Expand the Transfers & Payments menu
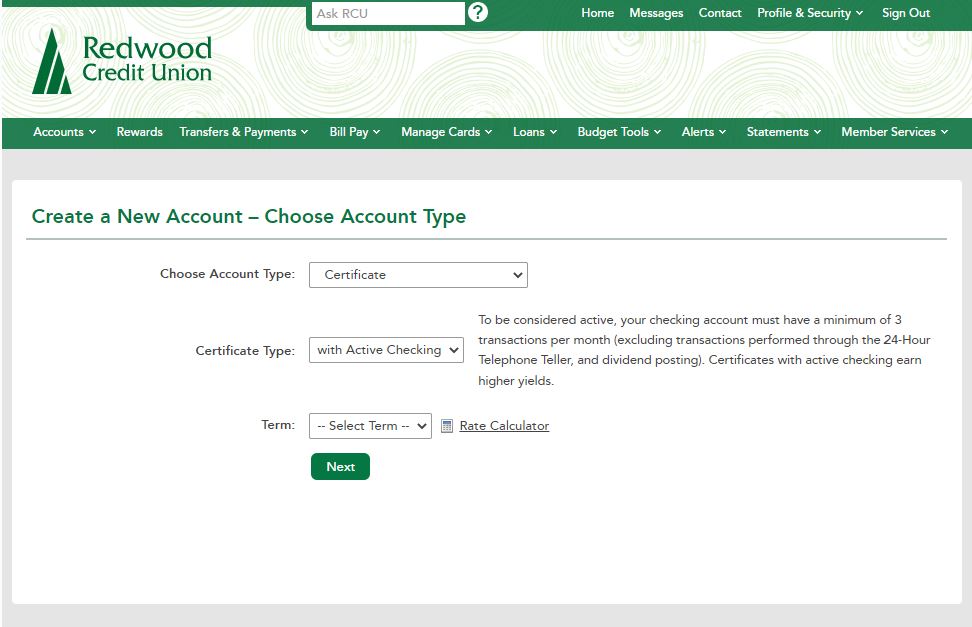 244,132
